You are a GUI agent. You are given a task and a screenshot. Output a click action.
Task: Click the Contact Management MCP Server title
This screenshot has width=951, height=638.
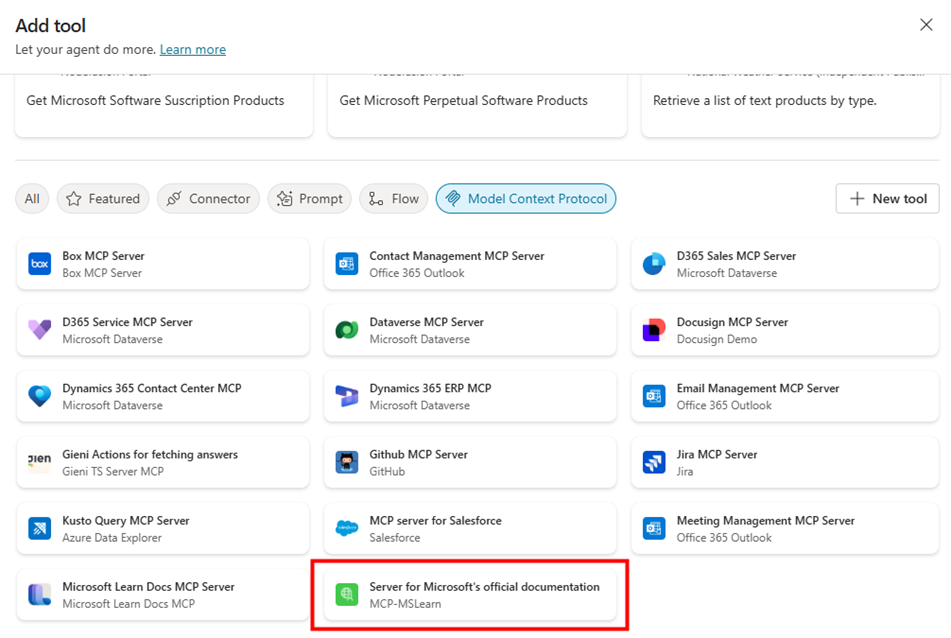(457, 256)
